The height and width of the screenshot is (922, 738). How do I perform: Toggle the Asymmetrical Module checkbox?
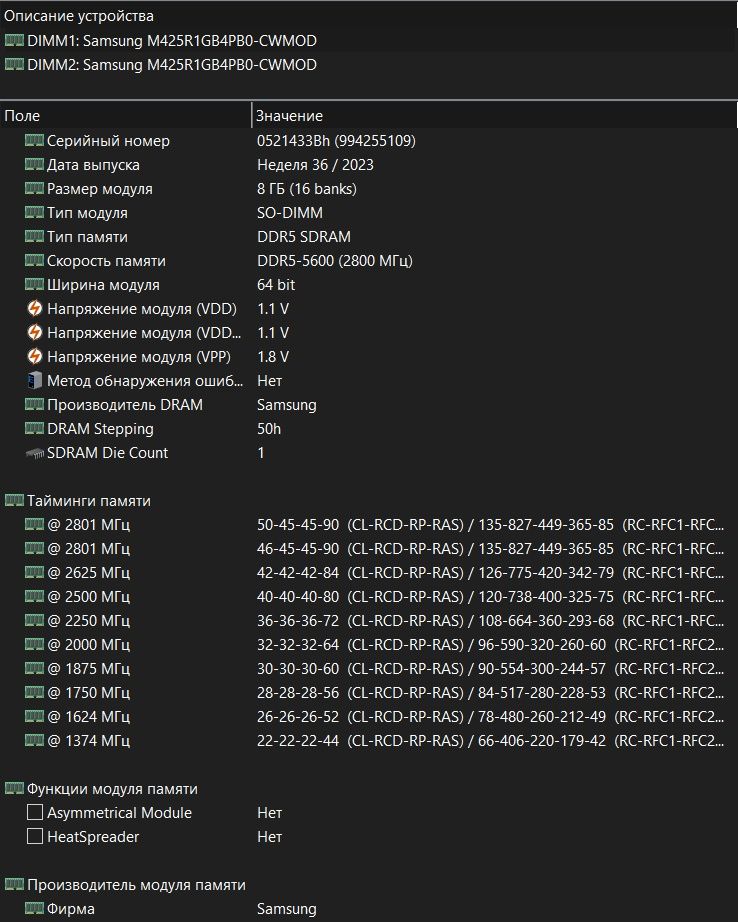[35, 813]
